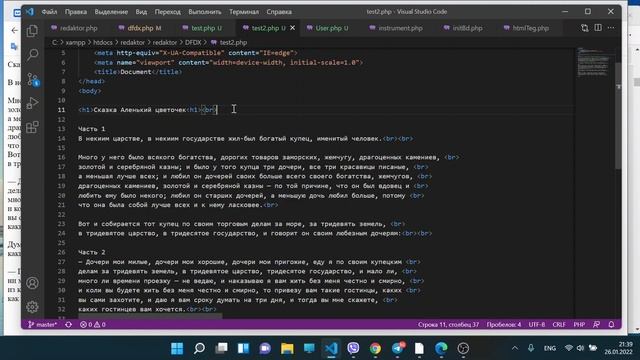Open the Выделение menu
Image resolution: width=640 pixels, height=360 pixels.
[x=111, y=12]
